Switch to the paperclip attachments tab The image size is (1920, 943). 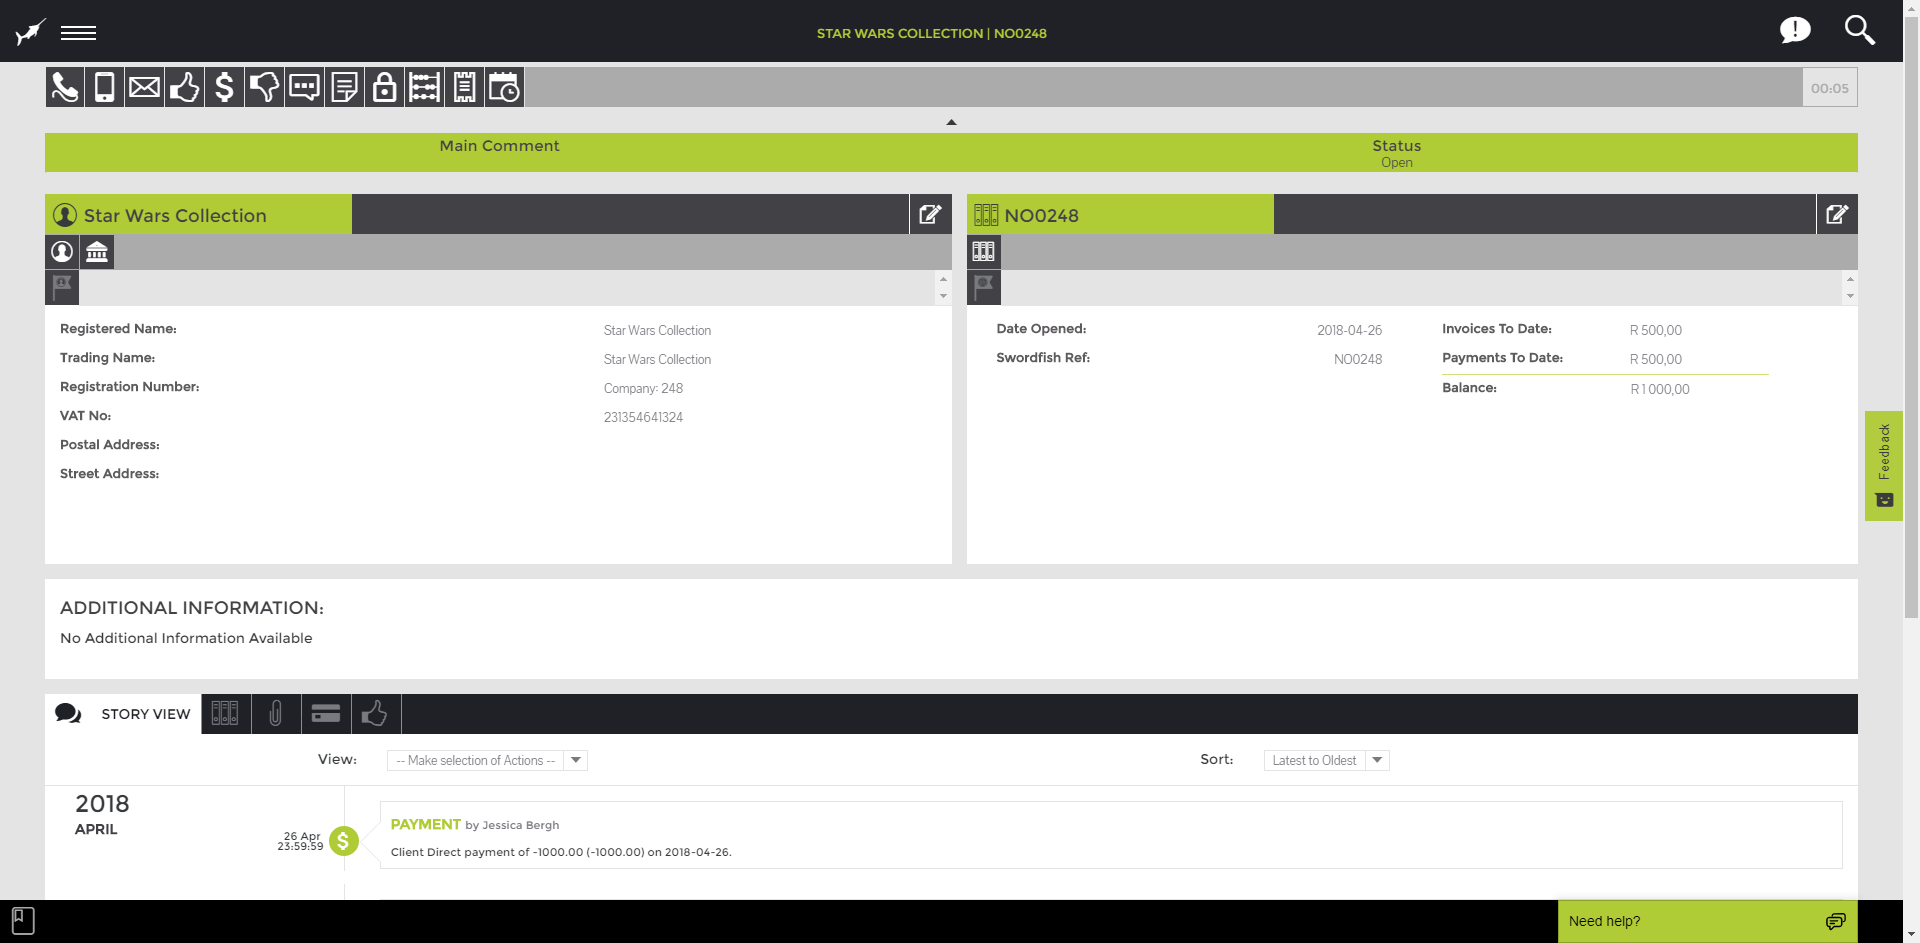[276, 714]
